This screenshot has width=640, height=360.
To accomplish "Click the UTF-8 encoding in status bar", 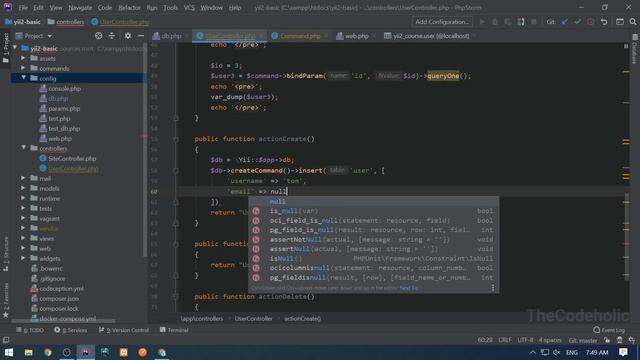I will [x=525, y=340].
